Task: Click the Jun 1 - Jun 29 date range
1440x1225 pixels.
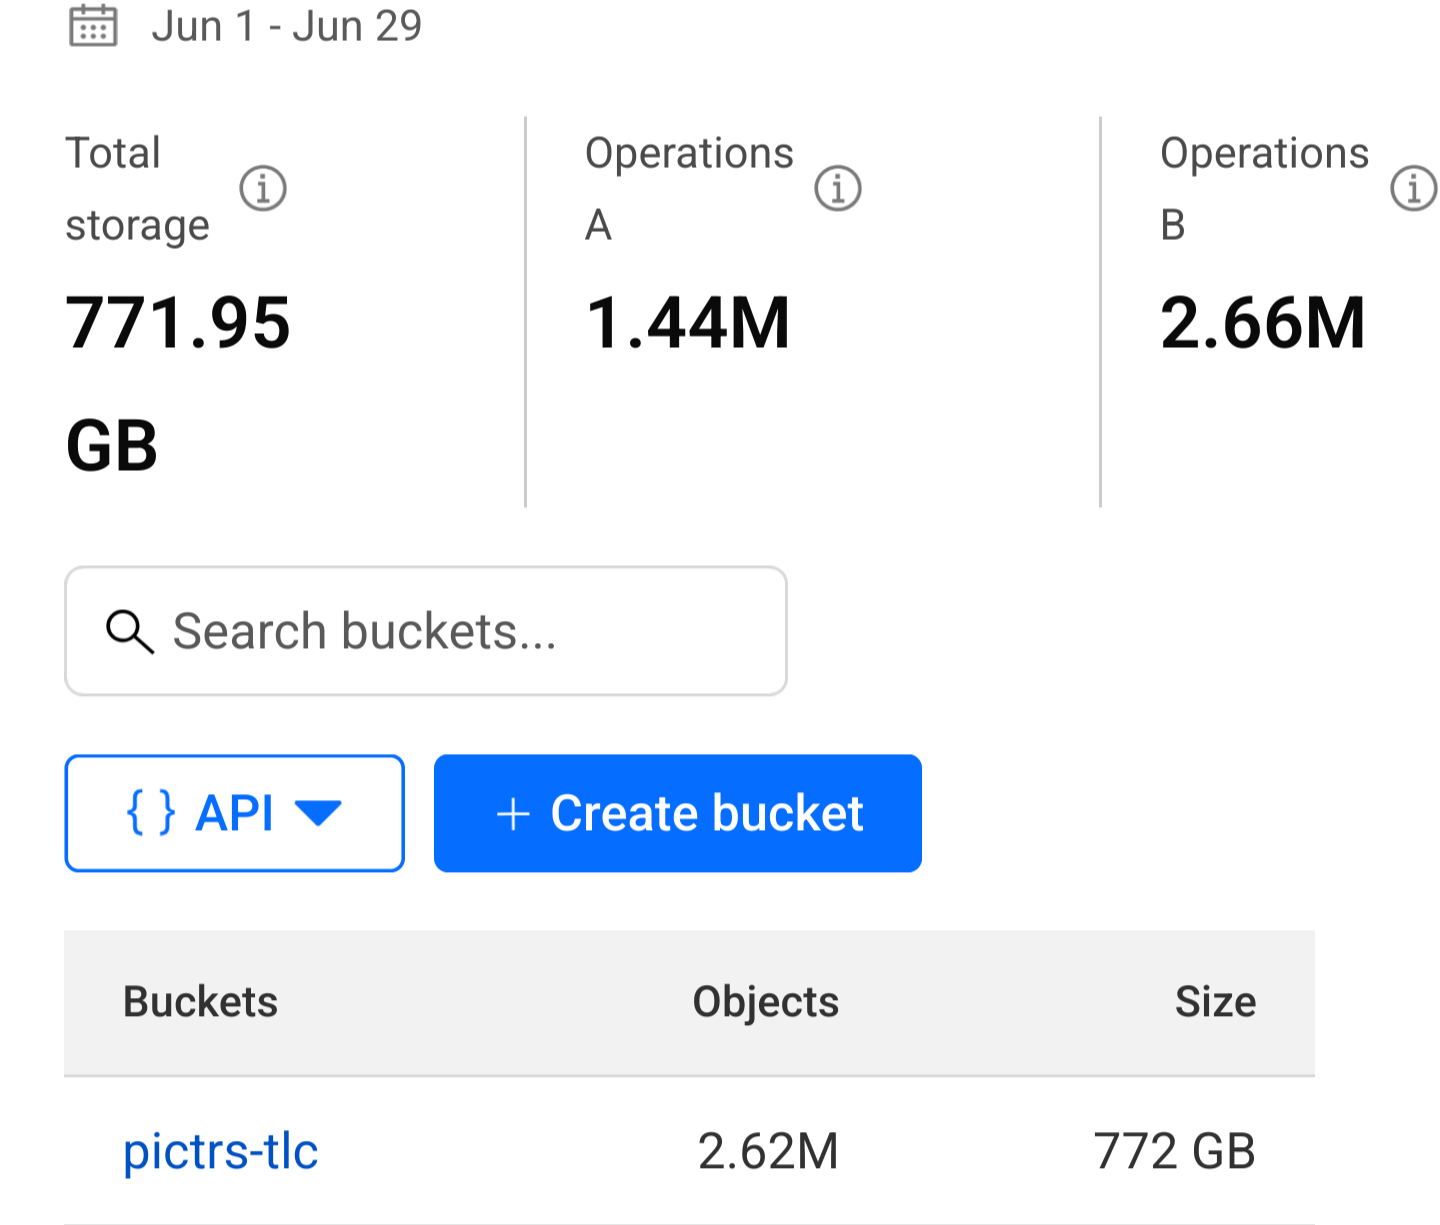Action: 287,26
